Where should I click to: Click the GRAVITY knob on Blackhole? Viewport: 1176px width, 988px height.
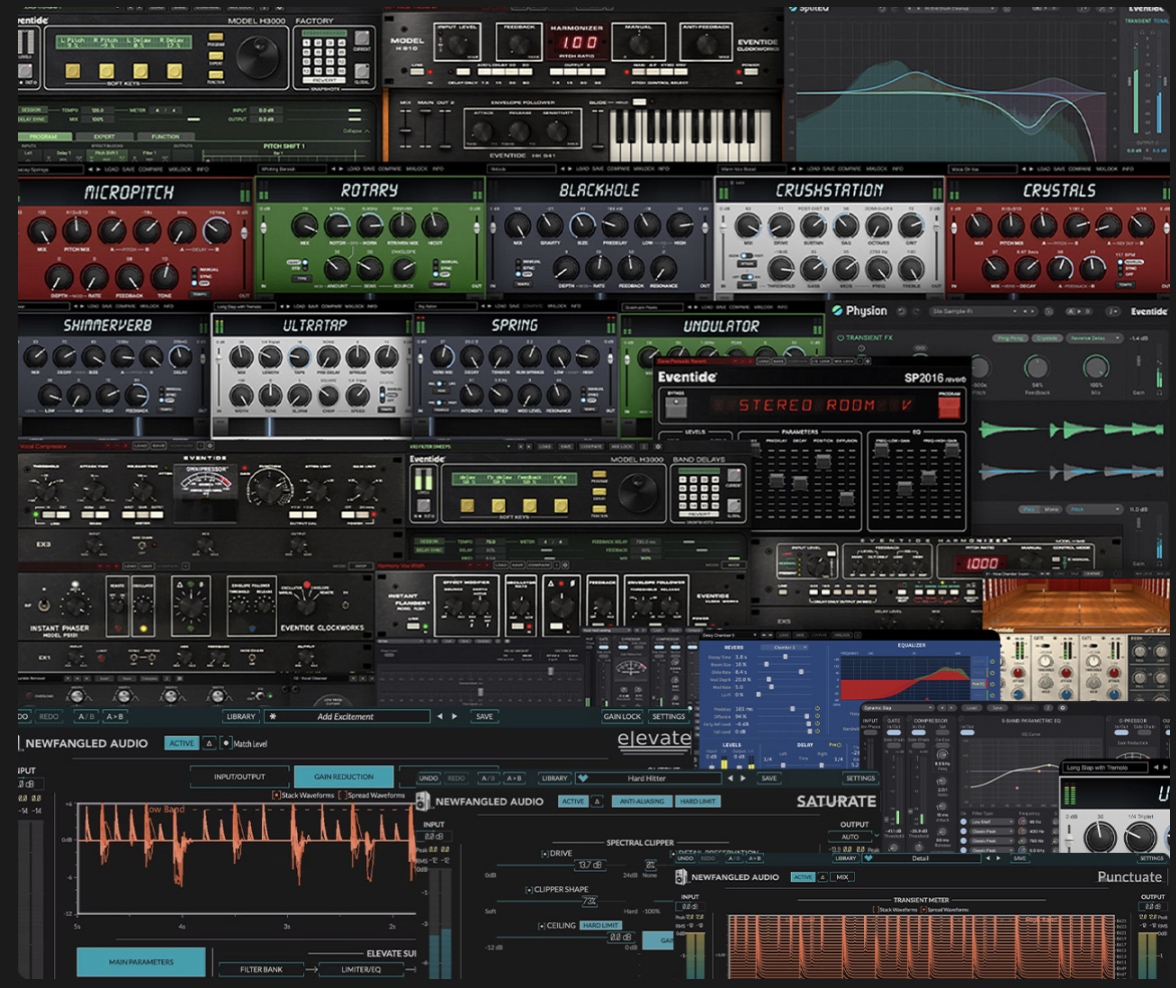tap(550, 225)
